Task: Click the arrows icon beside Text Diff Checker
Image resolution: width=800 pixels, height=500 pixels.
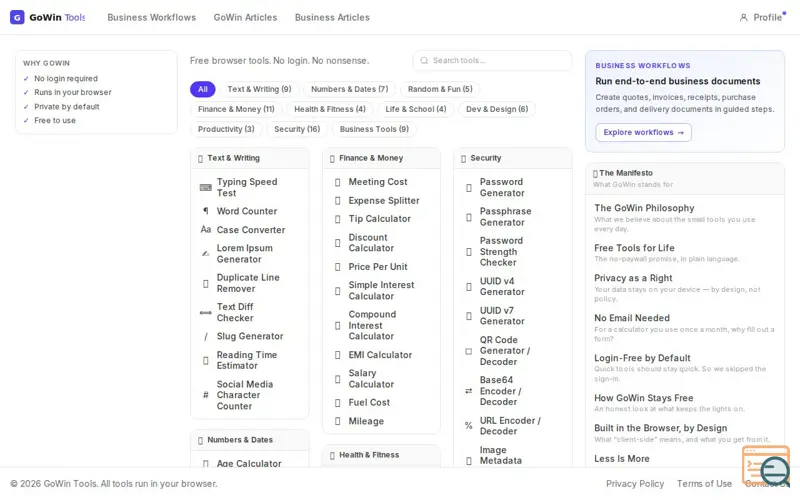Action: click(x=206, y=313)
